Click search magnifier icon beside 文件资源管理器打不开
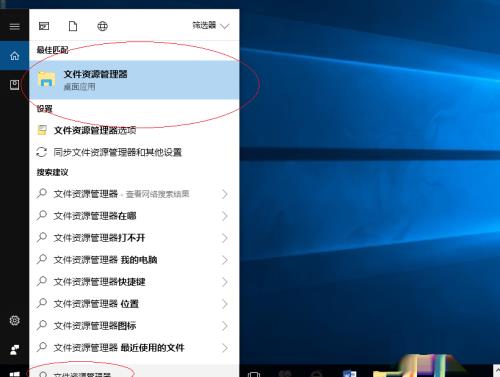This screenshot has width=500, height=377. click(x=42, y=237)
